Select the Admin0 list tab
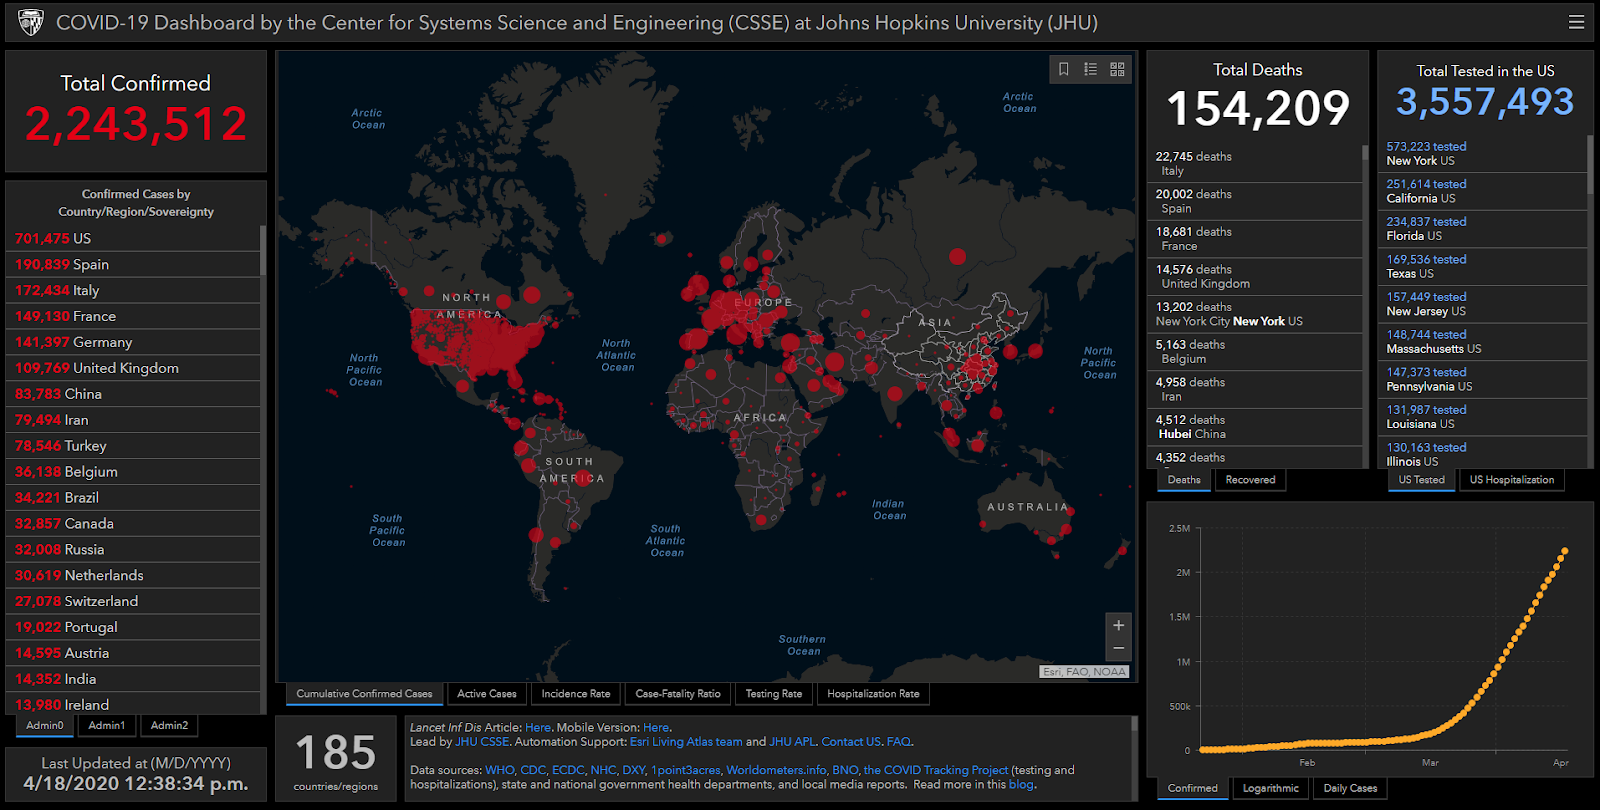 coord(45,726)
